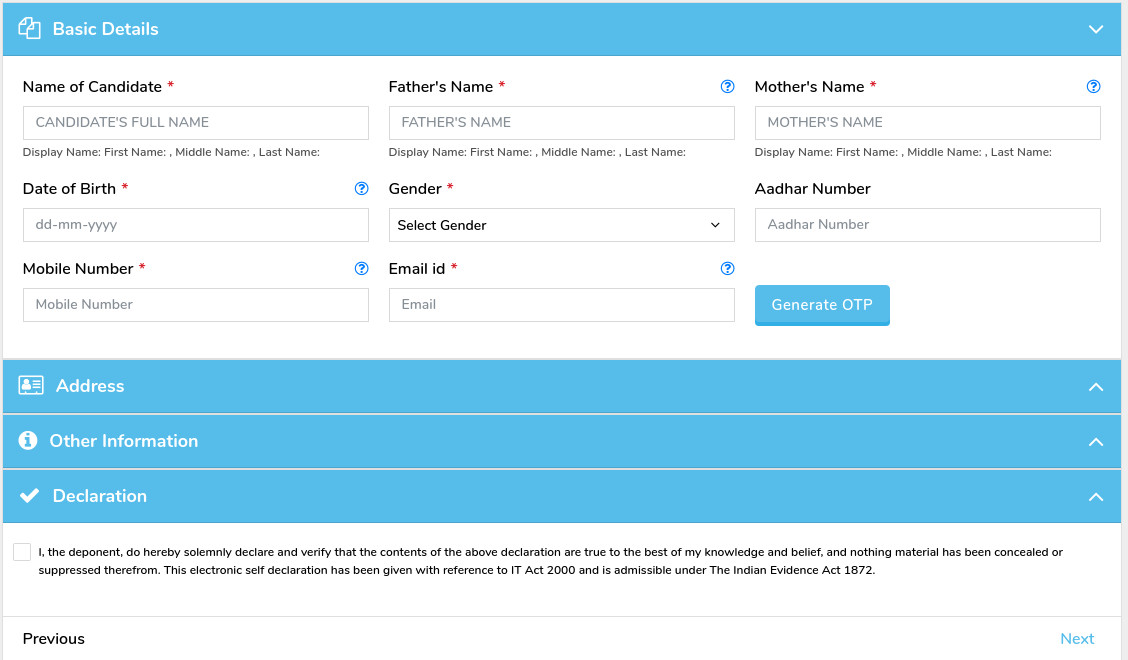Open the Select Gender dropdown
Screen dimensions: 1128x660
561,225
